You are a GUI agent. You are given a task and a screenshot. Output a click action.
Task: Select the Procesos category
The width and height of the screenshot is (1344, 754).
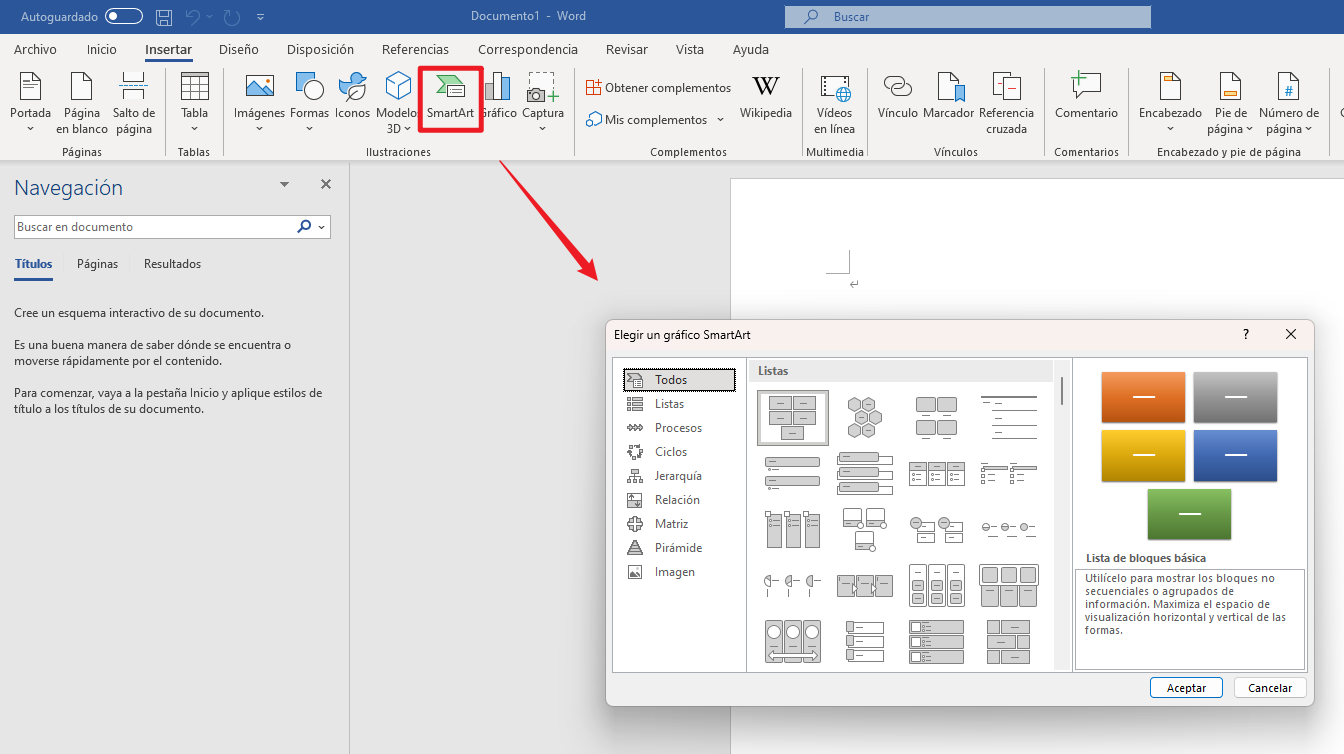(x=679, y=428)
